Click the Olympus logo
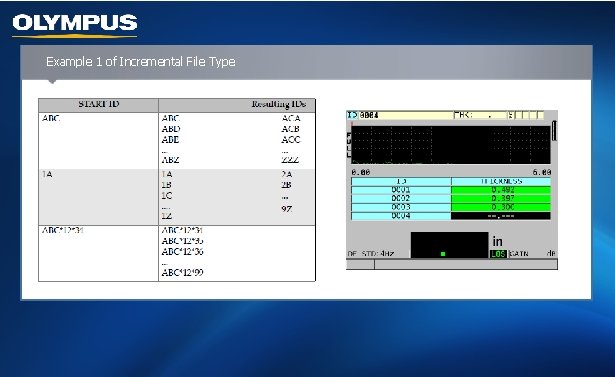The height and width of the screenshot is (377, 615). tap(75, 25)
